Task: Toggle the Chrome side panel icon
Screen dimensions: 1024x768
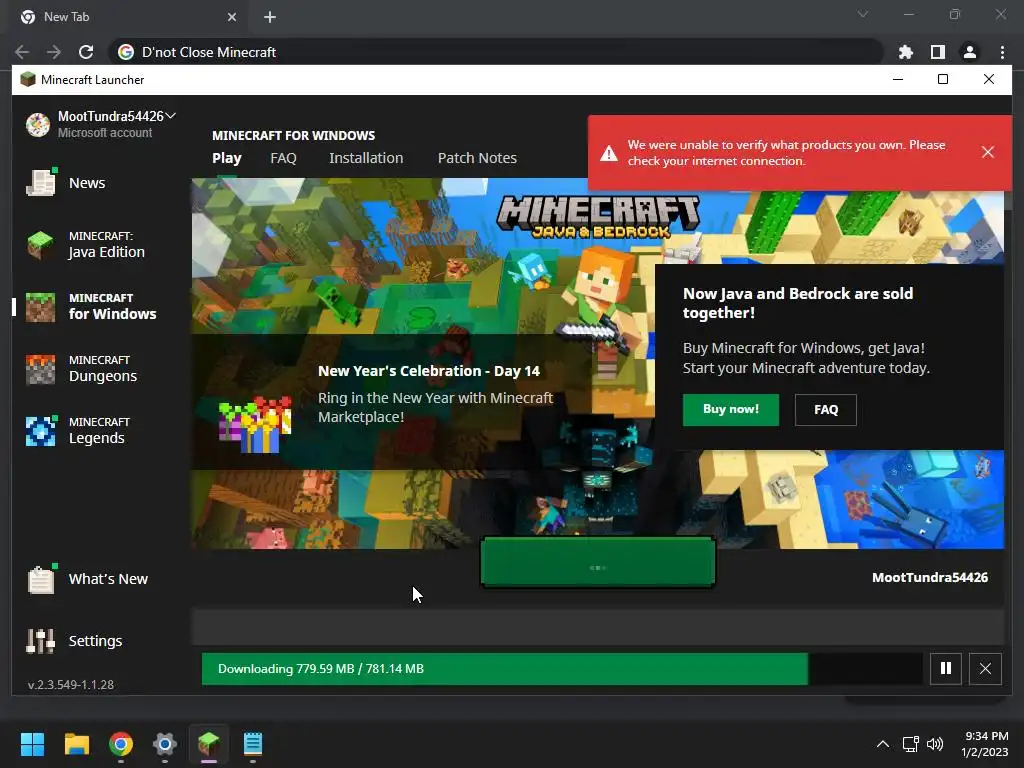Action: pos(938,52)
